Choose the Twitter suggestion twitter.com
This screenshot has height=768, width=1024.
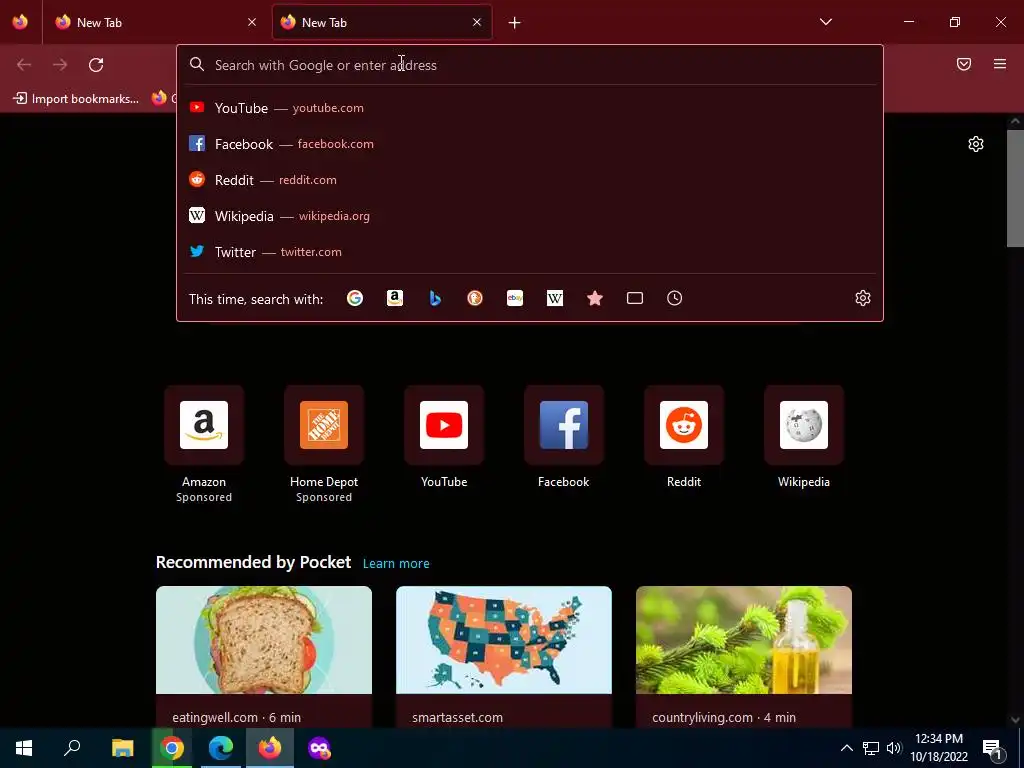[x=530, y=251]
